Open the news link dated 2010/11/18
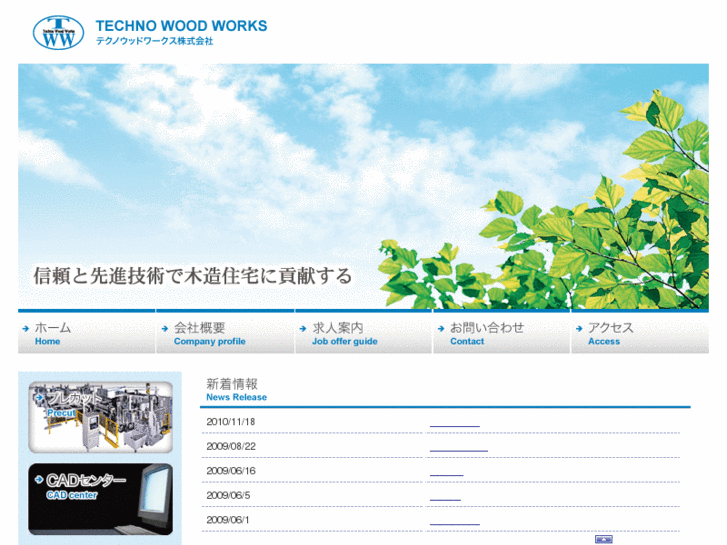 (454, 424)
